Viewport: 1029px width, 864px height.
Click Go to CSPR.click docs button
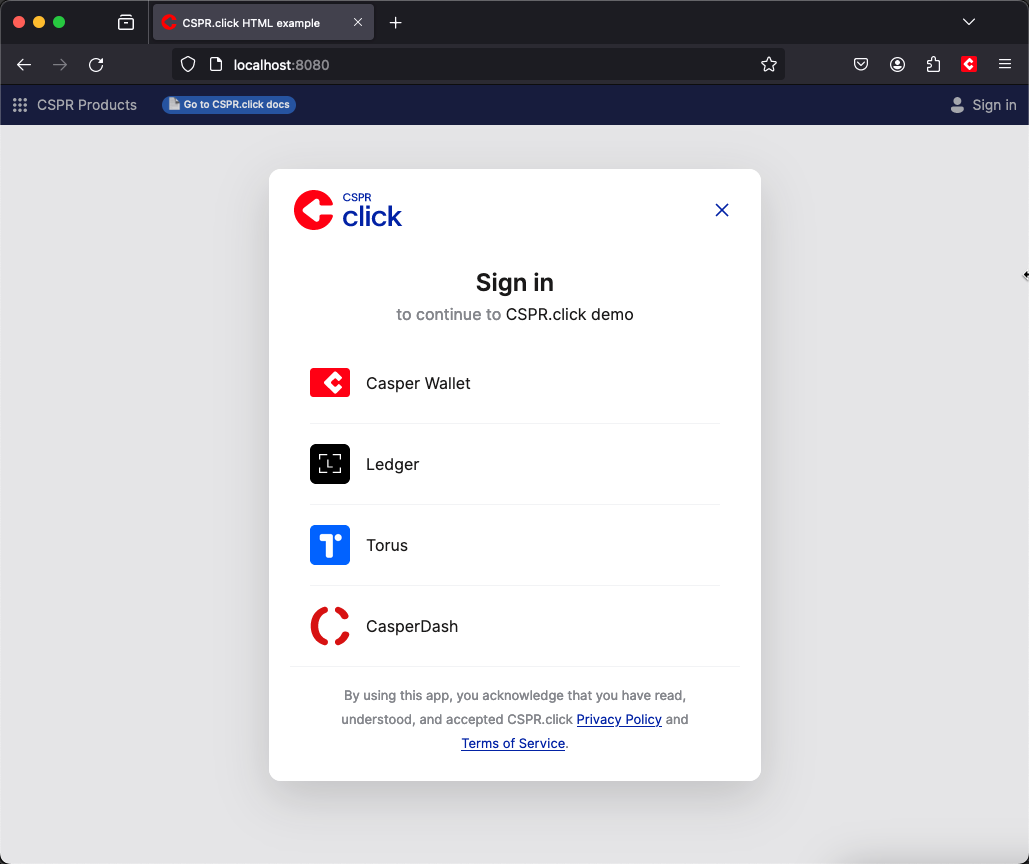pyautogui.click(x=229, y=105)
